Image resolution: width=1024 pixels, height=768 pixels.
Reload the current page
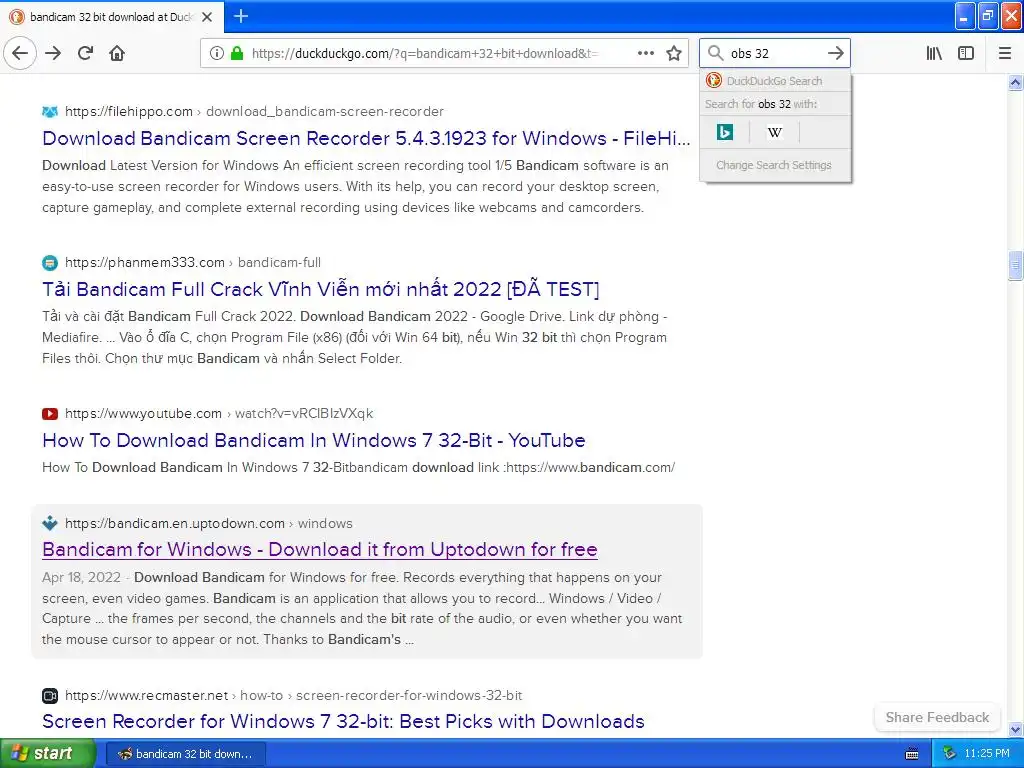pos(85,53)
